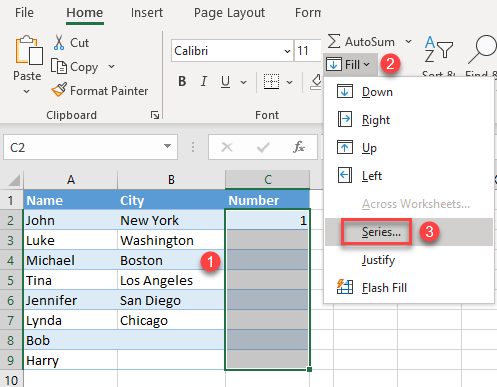Choose Flash Fill in the Fill menu

[x=409, y=287]
